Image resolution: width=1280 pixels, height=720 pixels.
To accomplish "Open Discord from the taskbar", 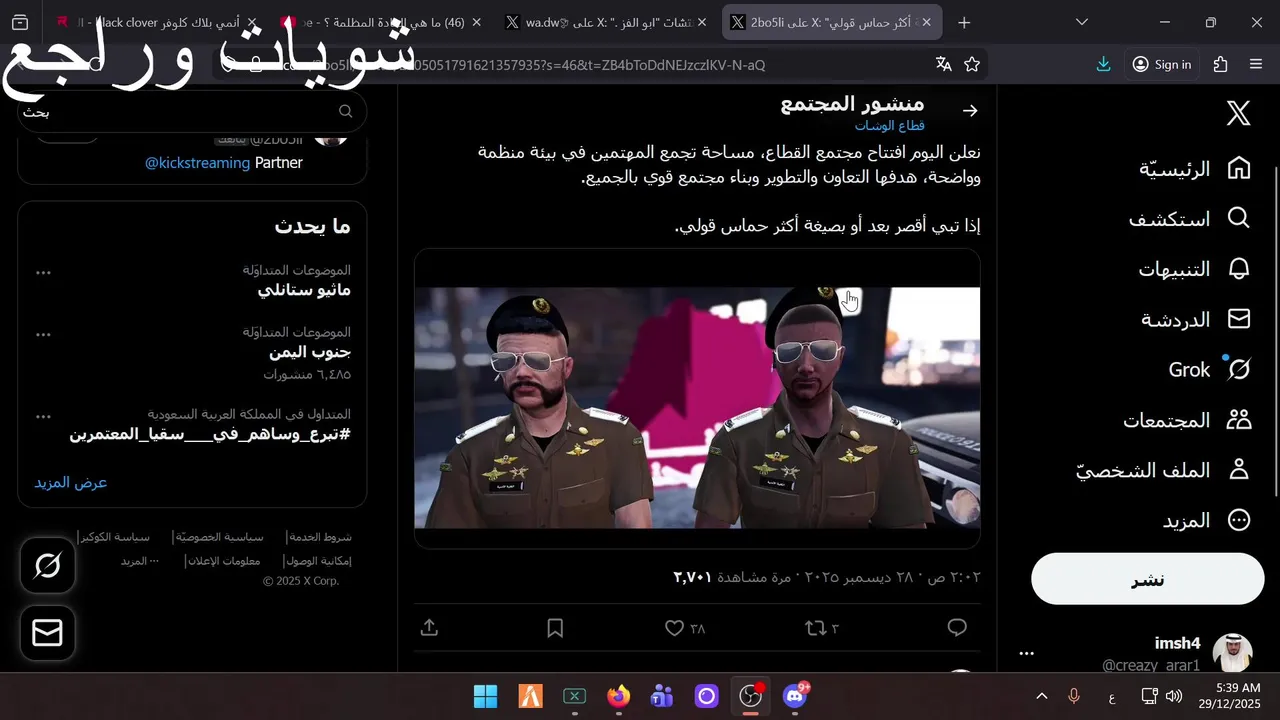I will coord(796,696).
